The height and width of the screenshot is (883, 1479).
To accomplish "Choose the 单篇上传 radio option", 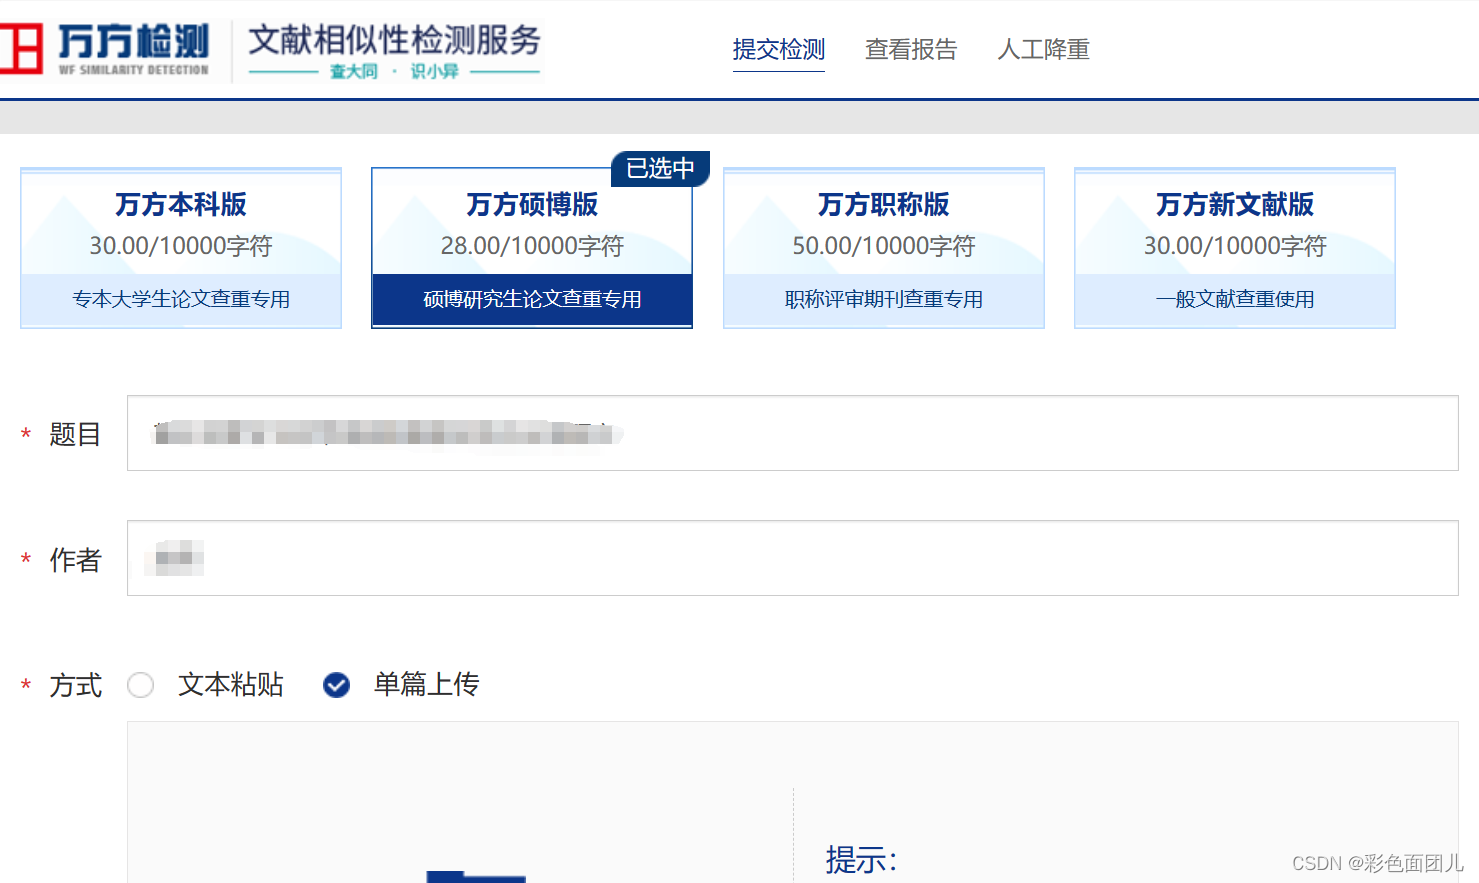I will coord(337,685).
